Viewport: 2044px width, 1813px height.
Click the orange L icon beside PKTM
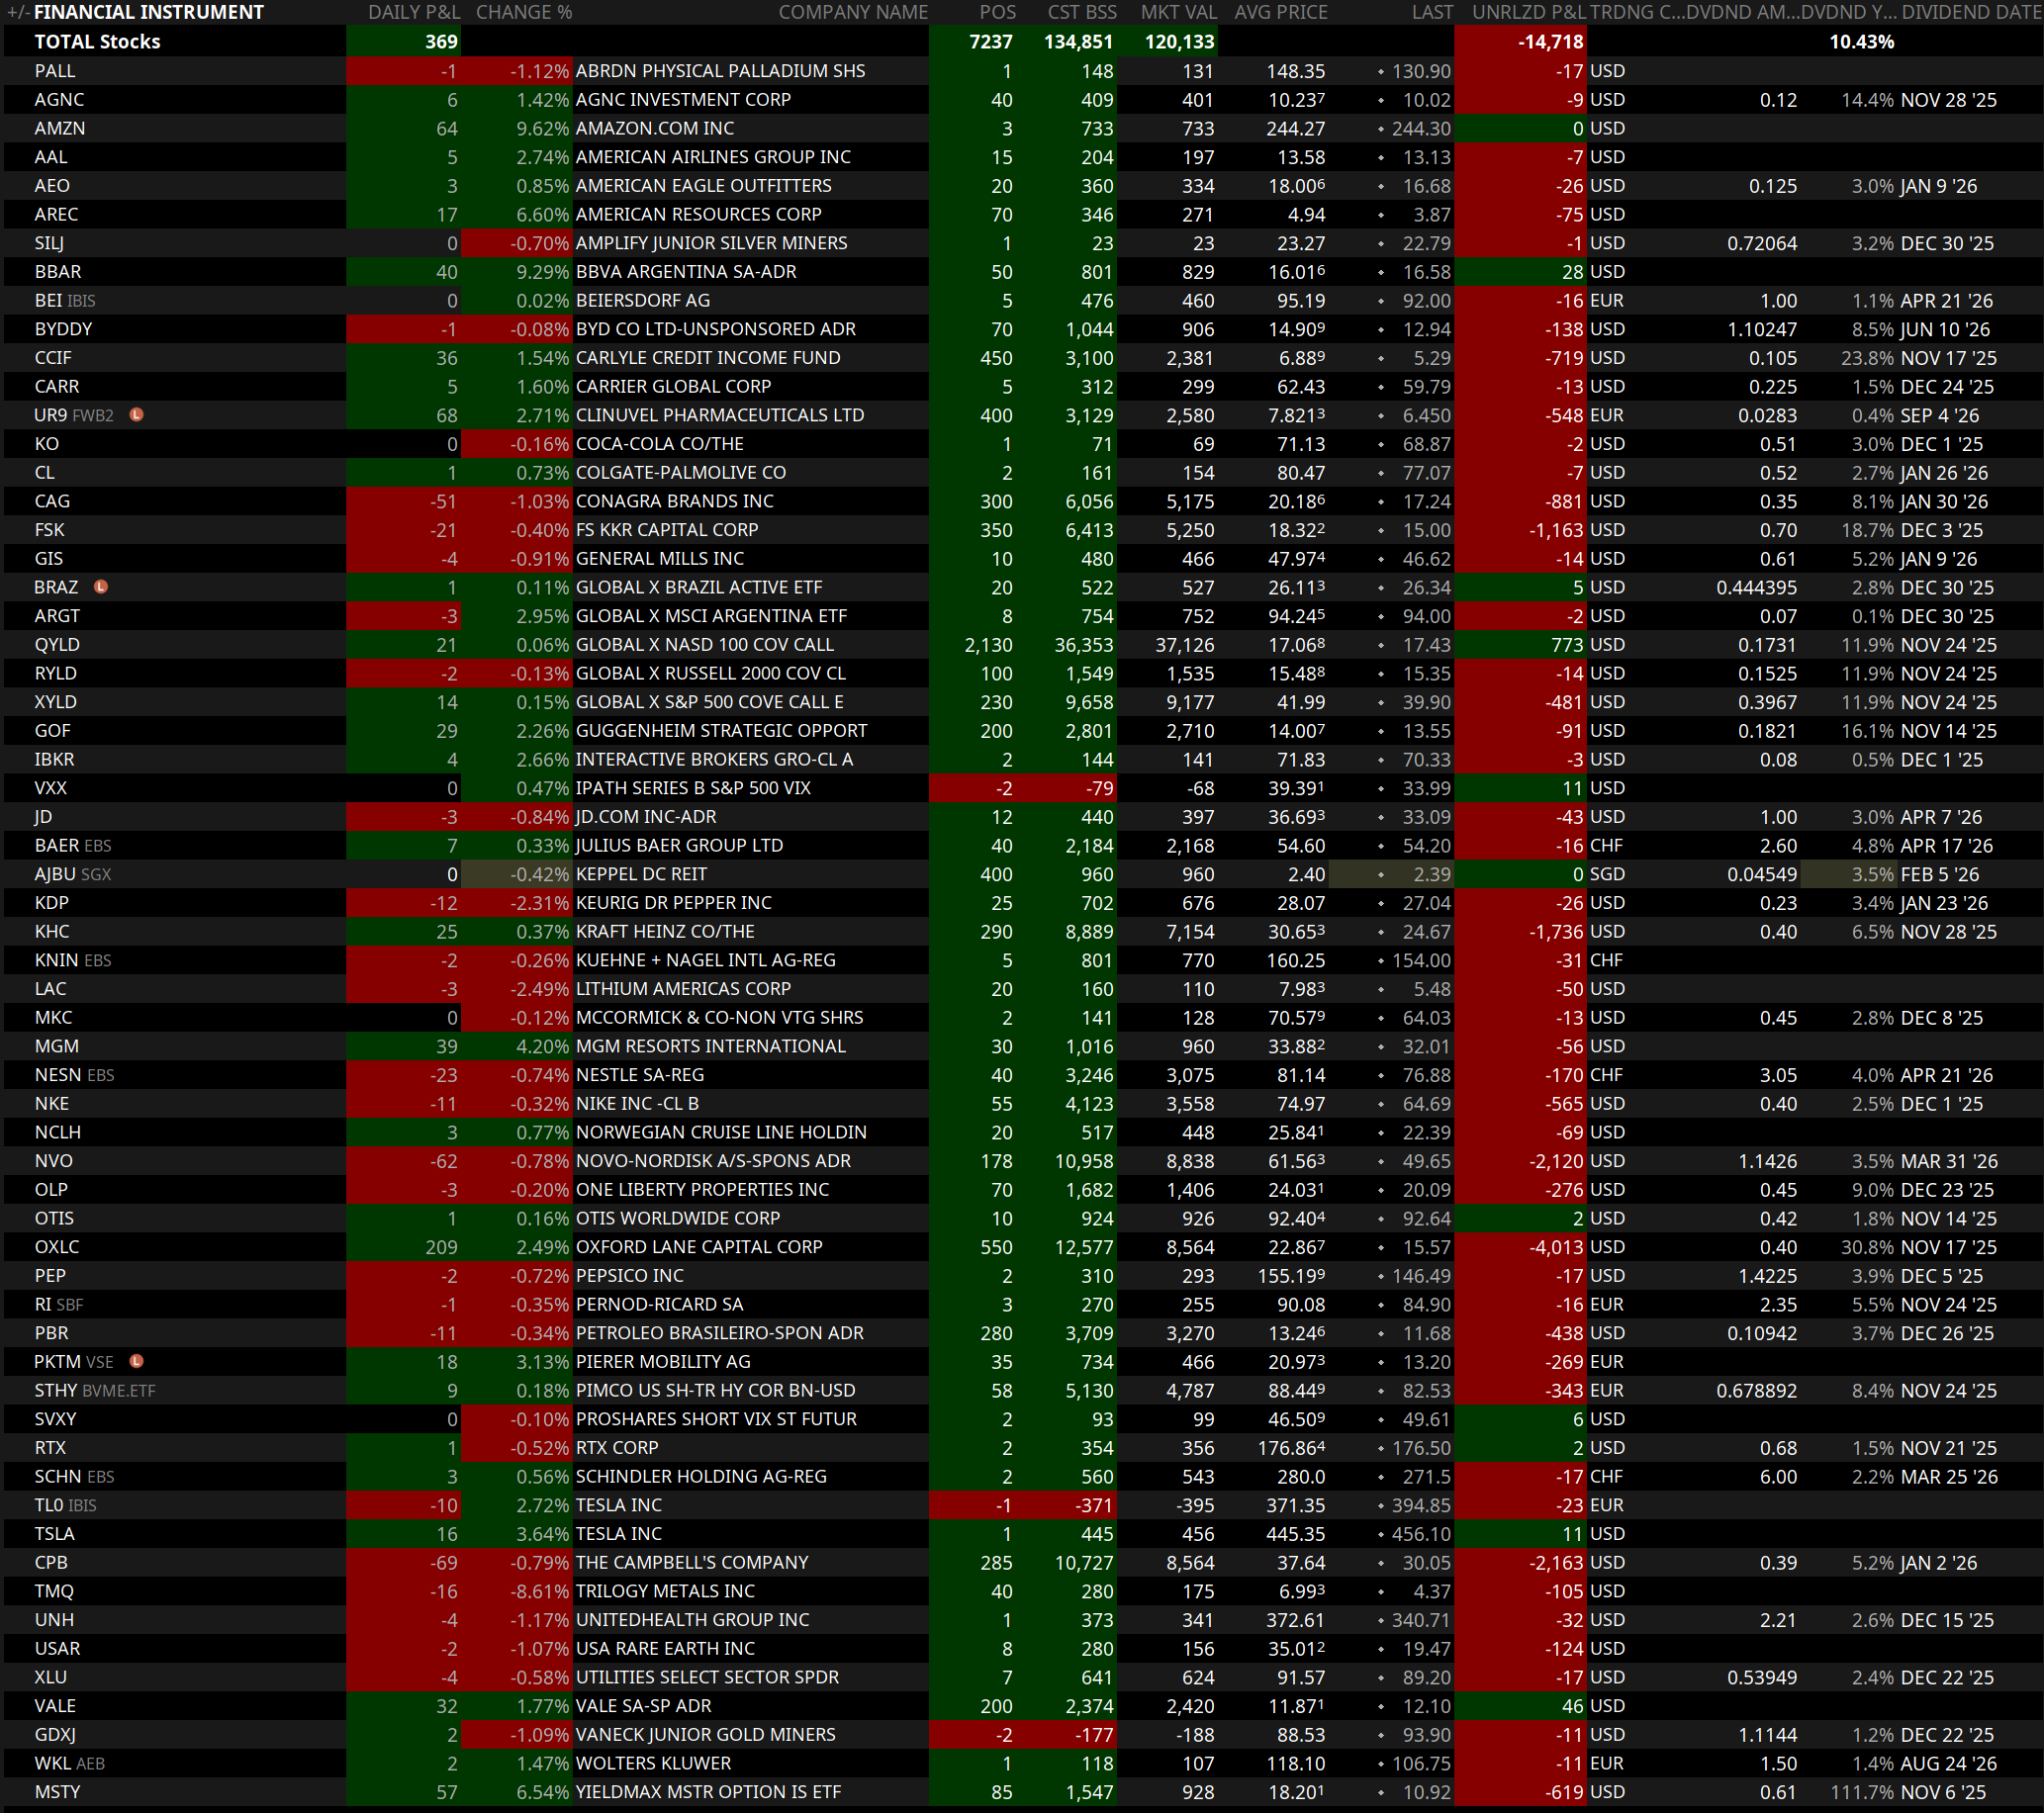click(137, 1361)
